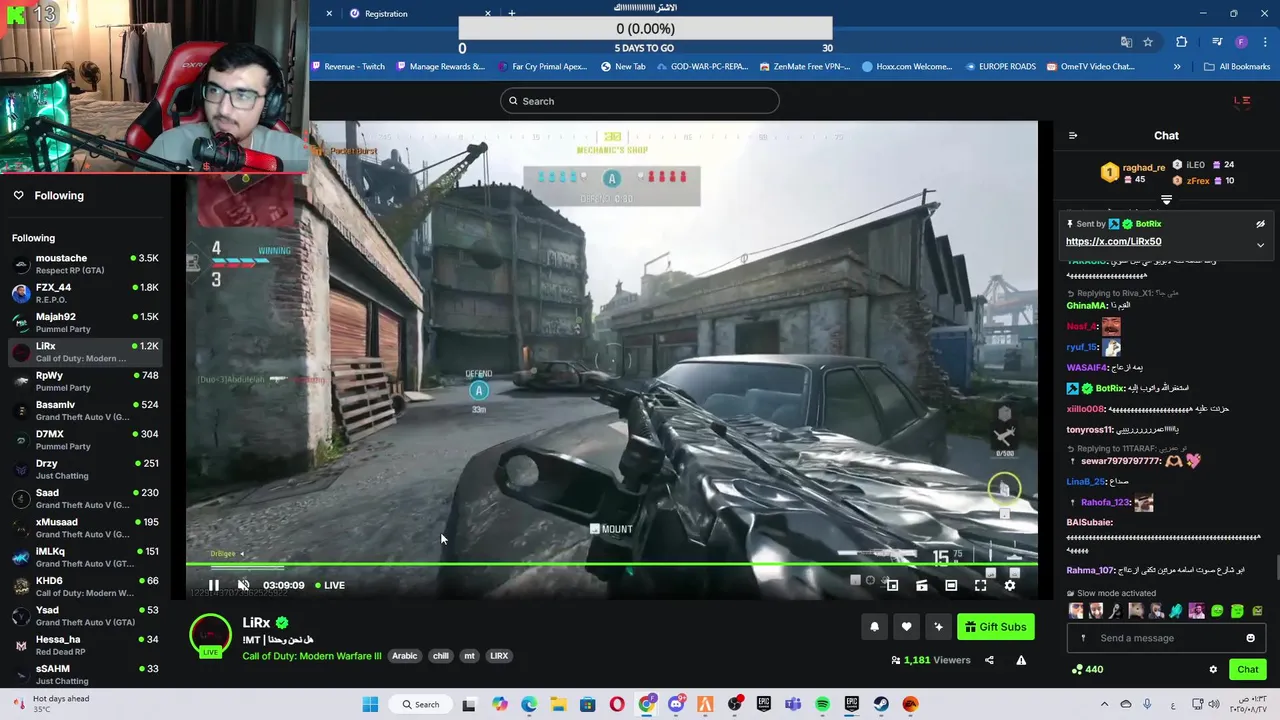Click the chill tag
The image size is (1280, 720).
click(440, 656)
